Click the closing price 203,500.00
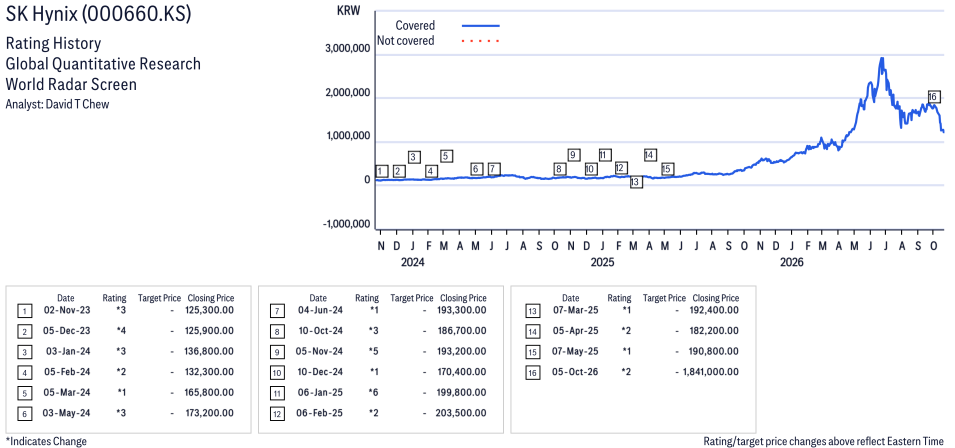The height and width of the screenshot is (448, 955). [461, 413]
